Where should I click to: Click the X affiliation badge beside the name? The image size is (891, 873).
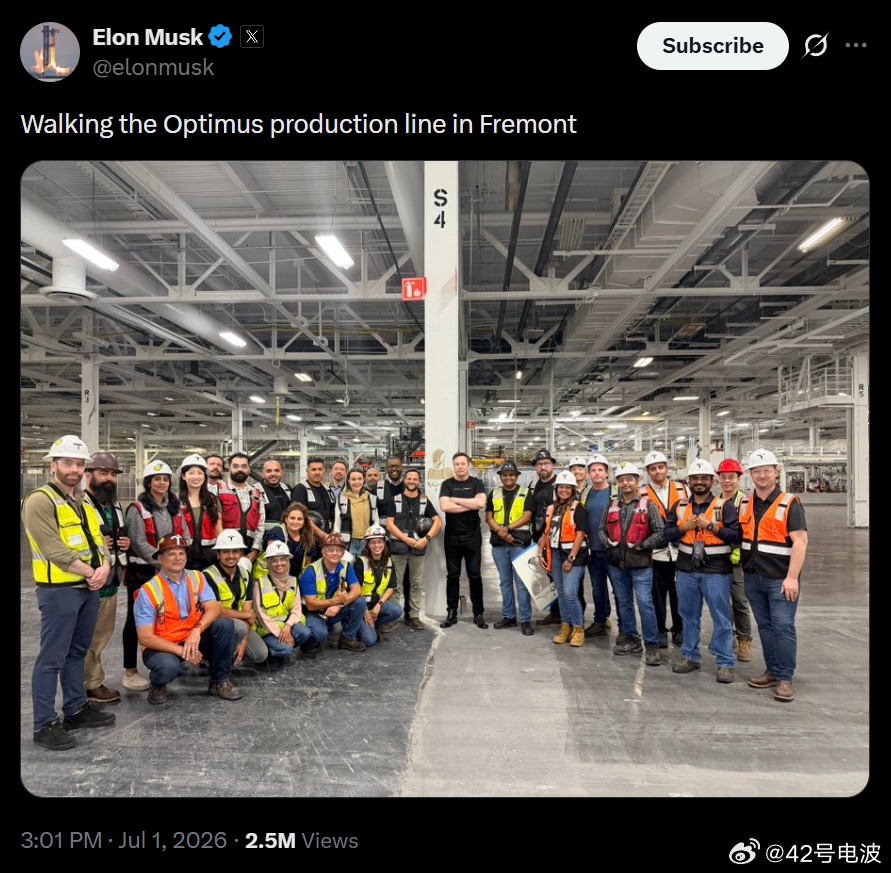(252, 37)
